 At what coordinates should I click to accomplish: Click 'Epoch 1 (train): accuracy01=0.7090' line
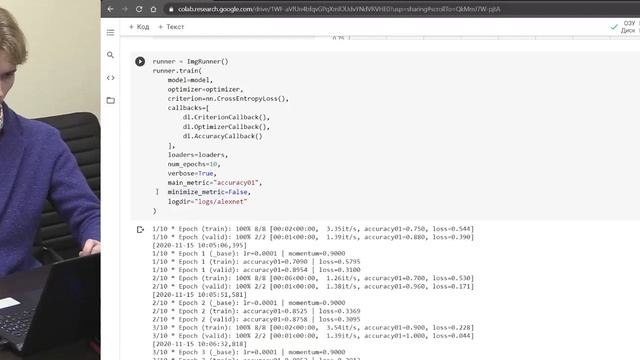pos(256,262)
